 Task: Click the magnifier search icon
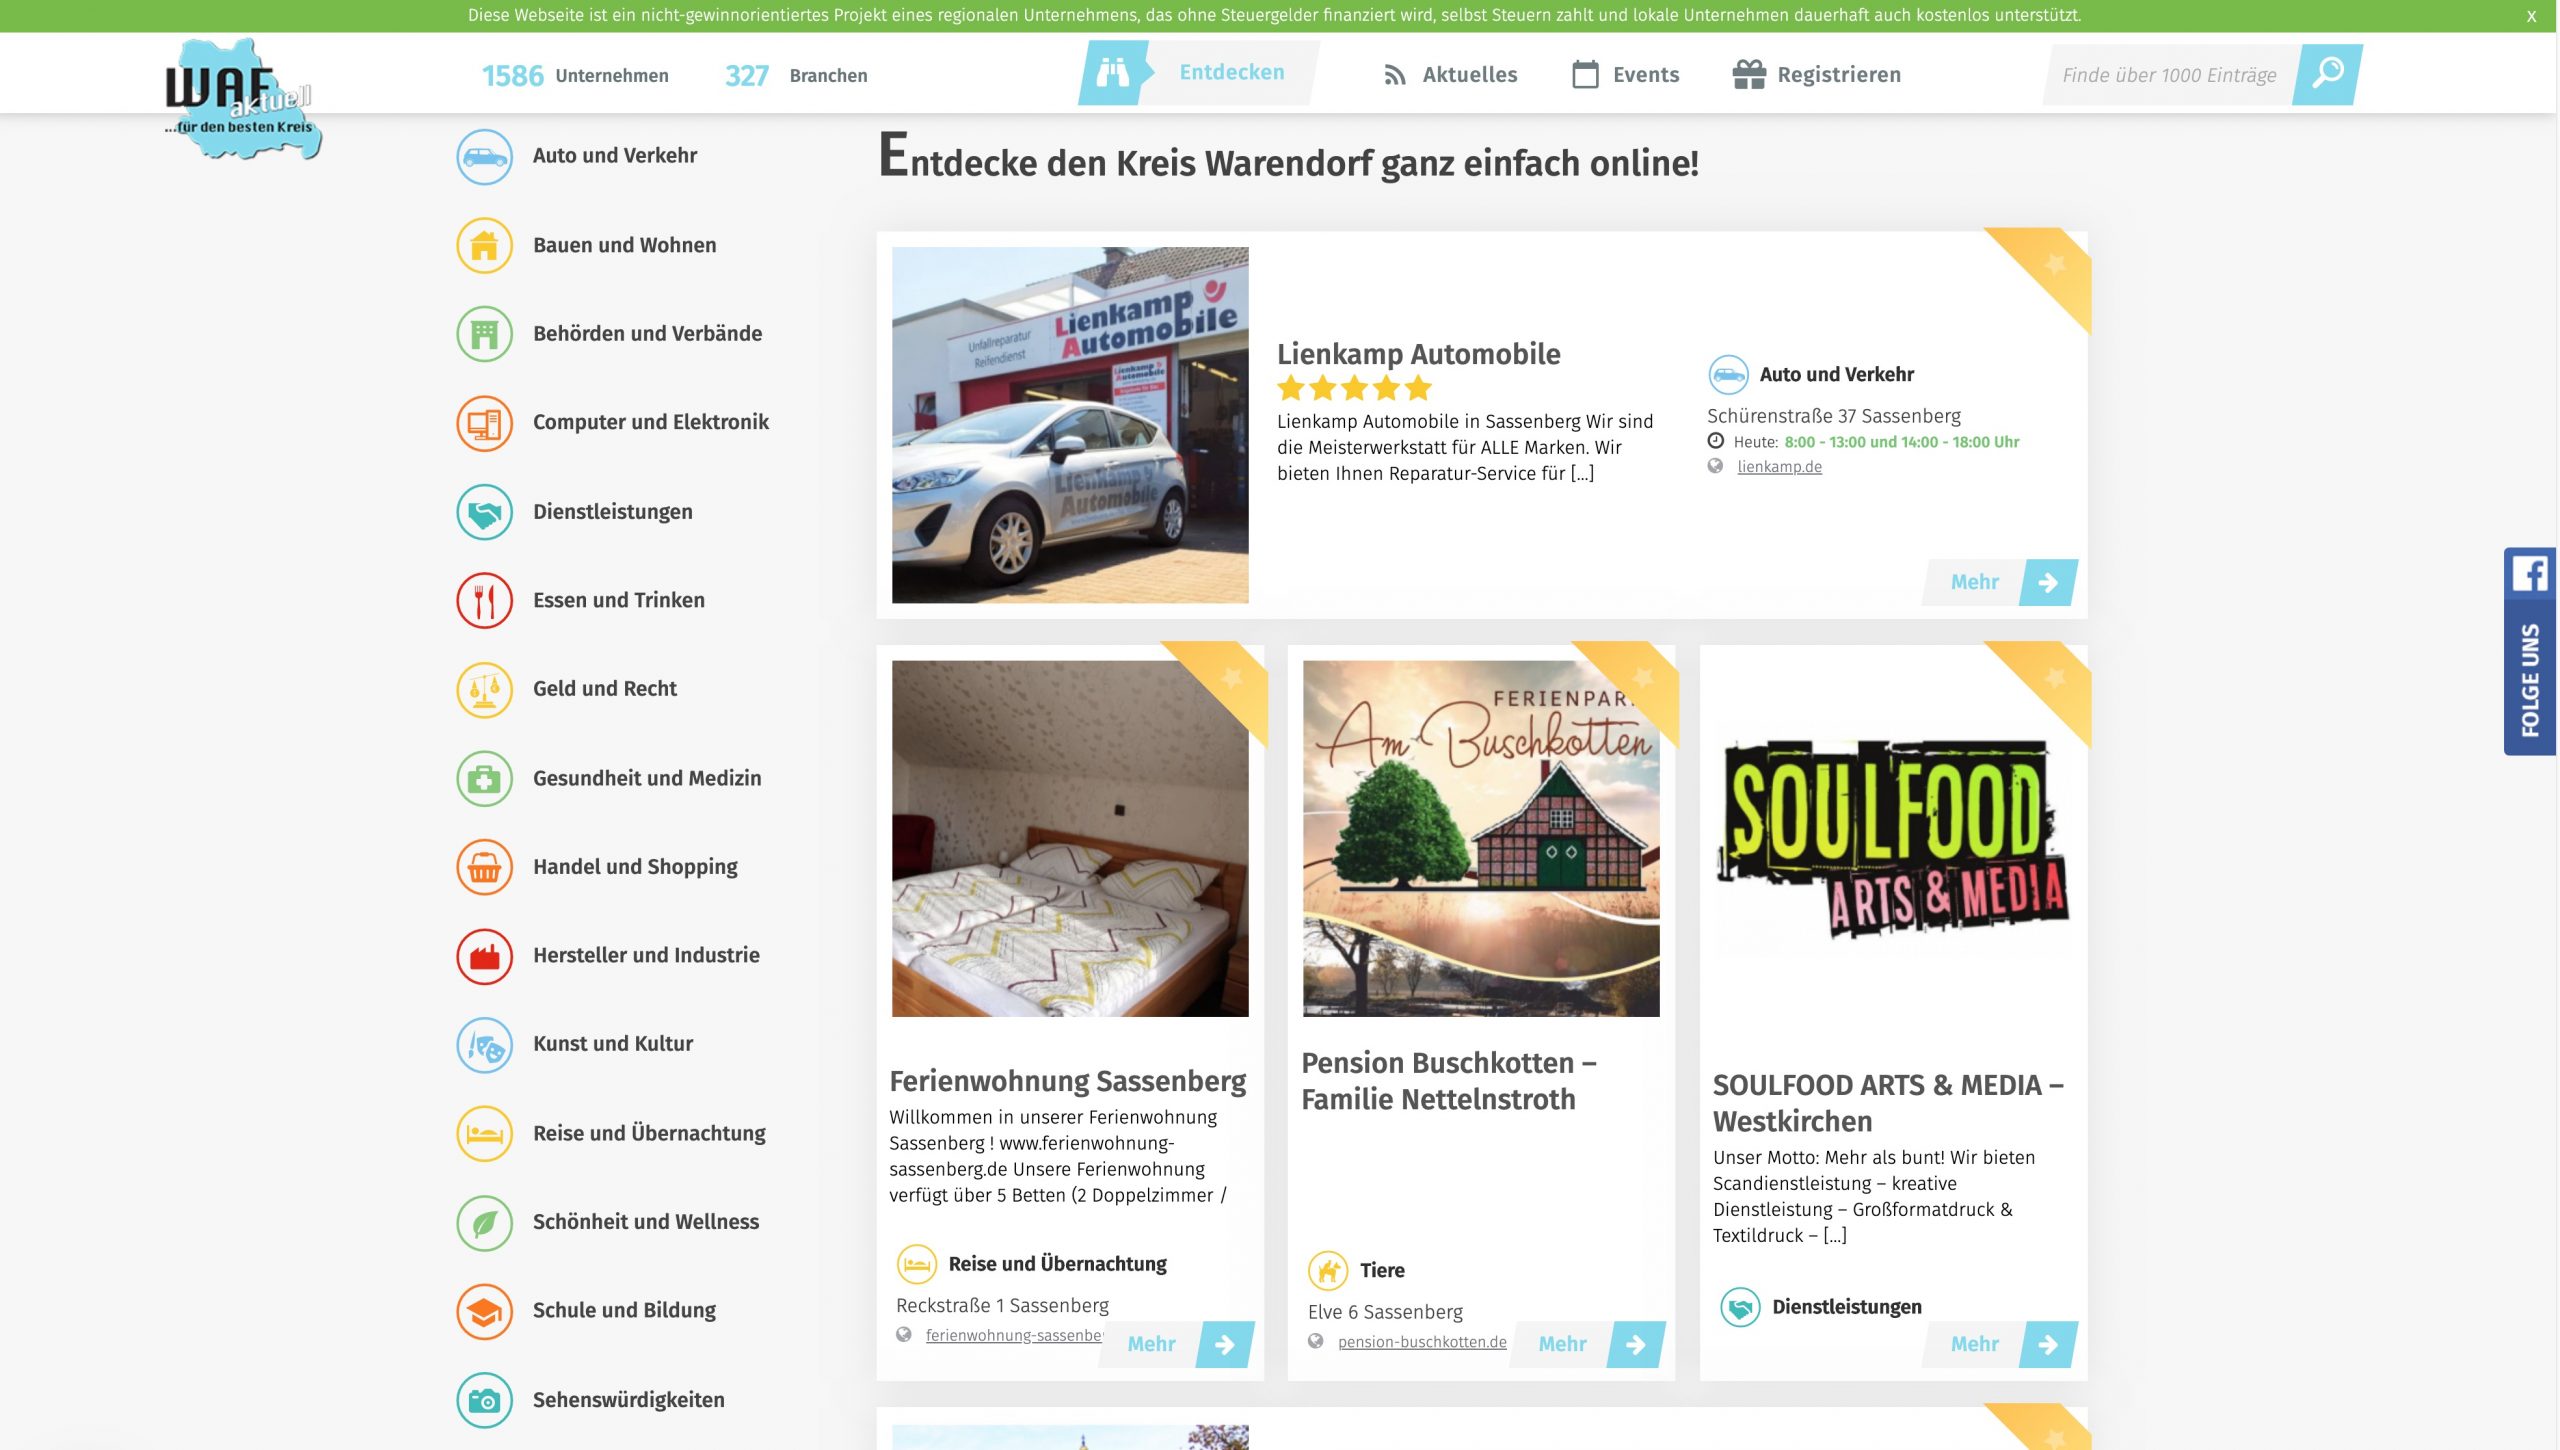coord(2328,74)
